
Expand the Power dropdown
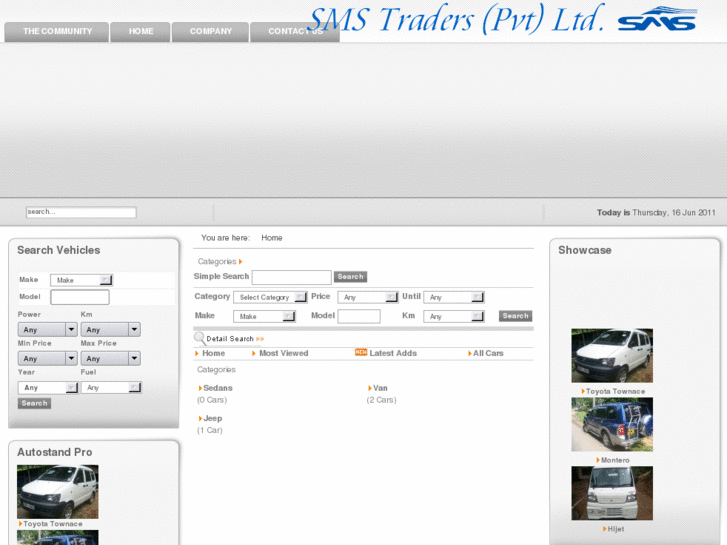(x=47, y=329)
